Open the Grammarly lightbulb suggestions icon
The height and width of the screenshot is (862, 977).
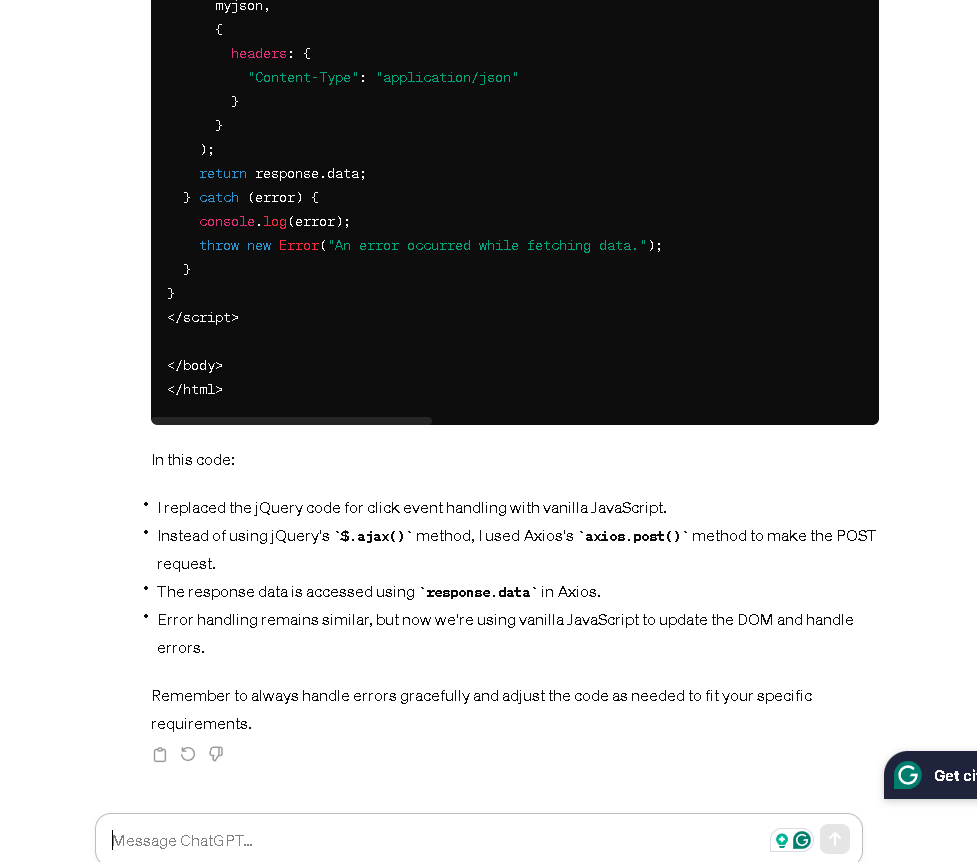click(781, 840)
